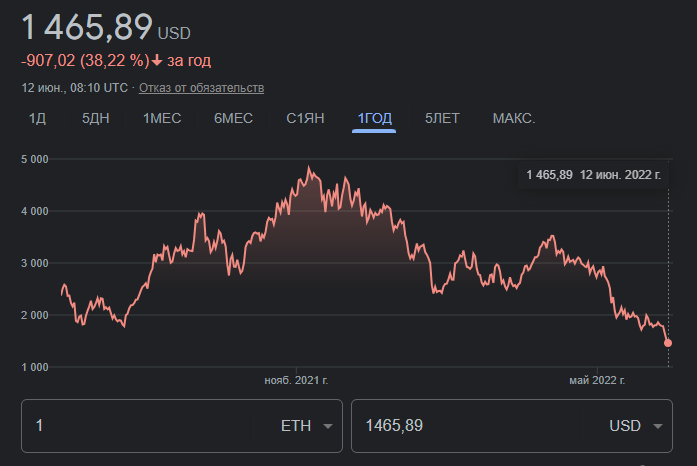Viewport: 697px width, 466px height.
Task: Click the chart tooltip showing 12 июн. 2022
Action: (594, 175)
